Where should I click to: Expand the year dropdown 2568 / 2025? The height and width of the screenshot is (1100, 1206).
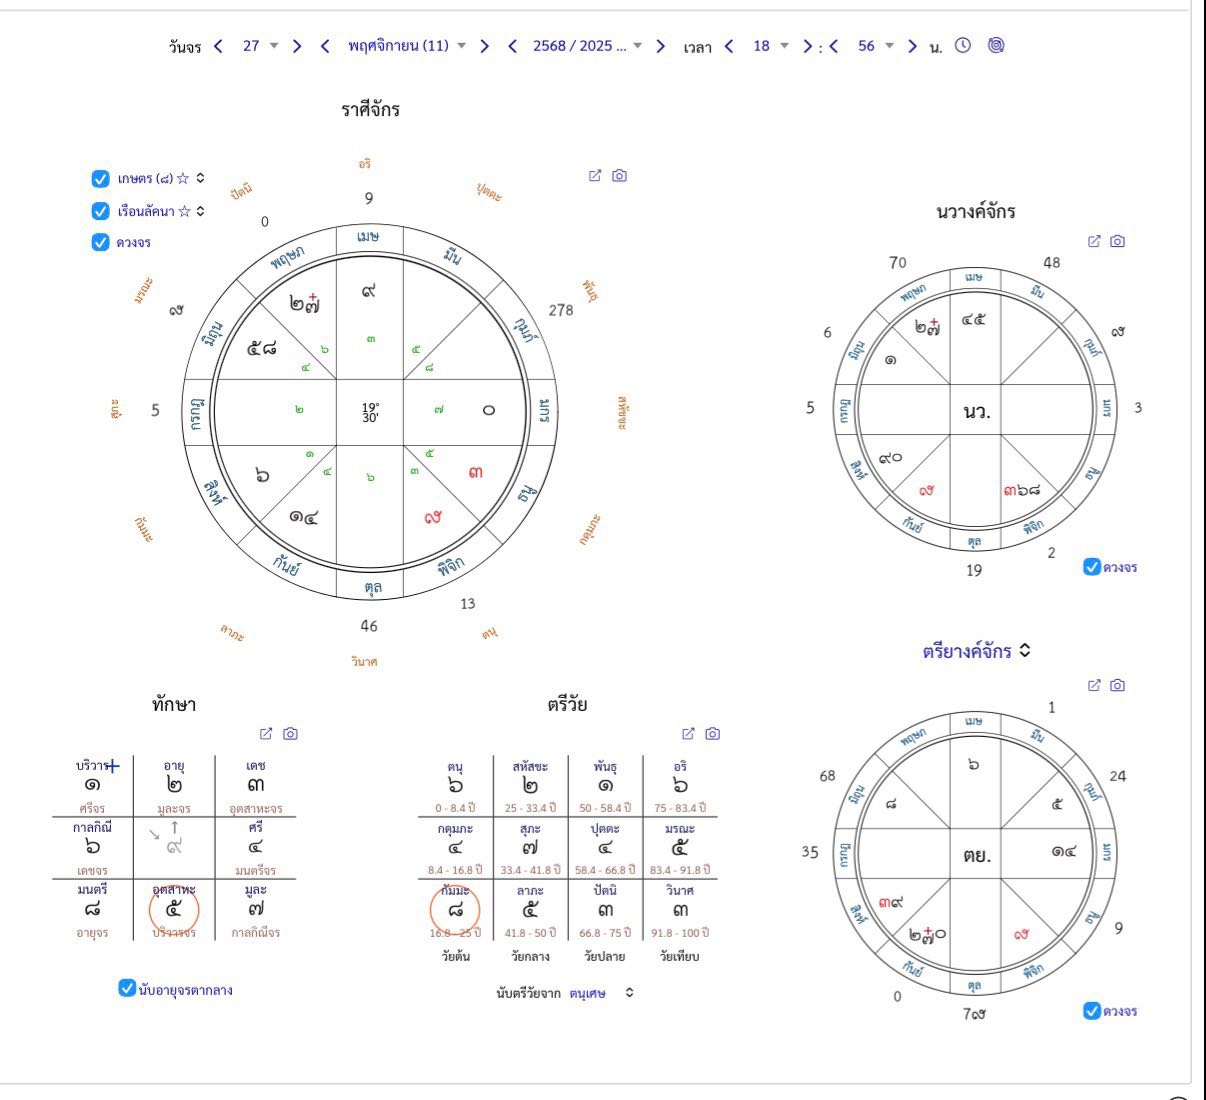(588, 46)
